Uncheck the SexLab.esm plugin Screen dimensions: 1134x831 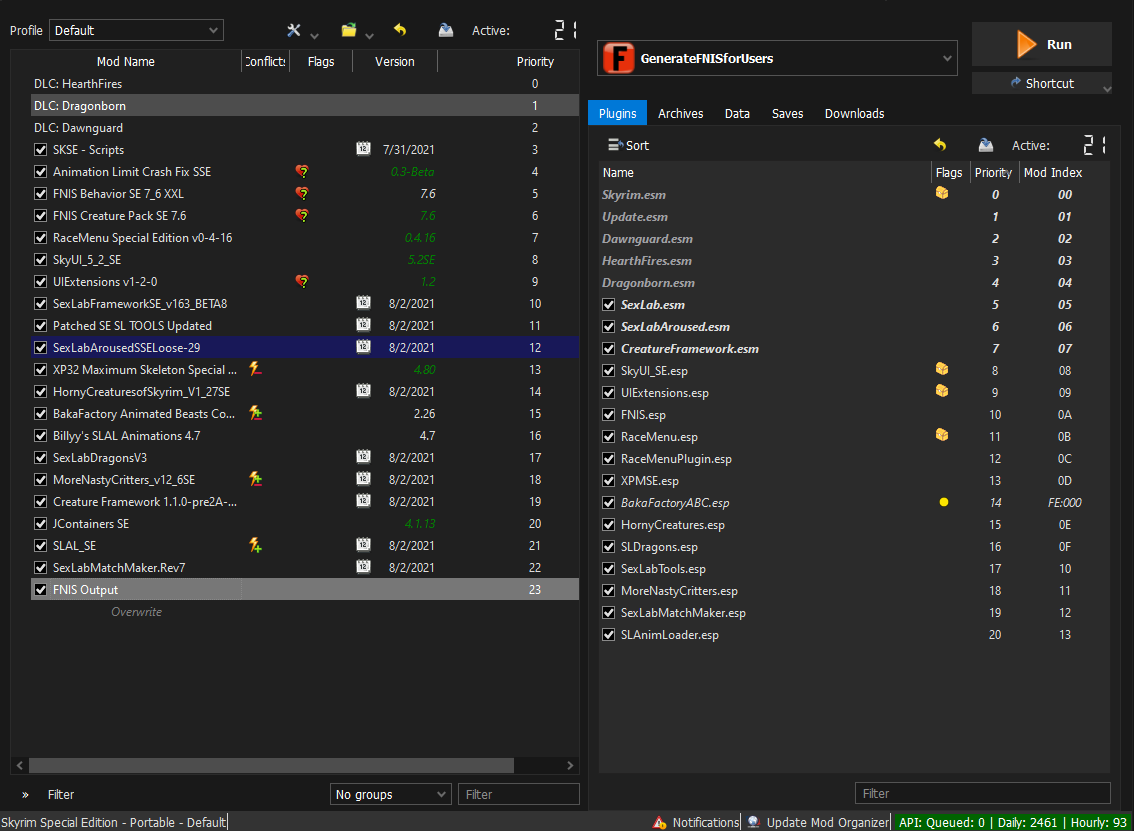coord(609,304)
